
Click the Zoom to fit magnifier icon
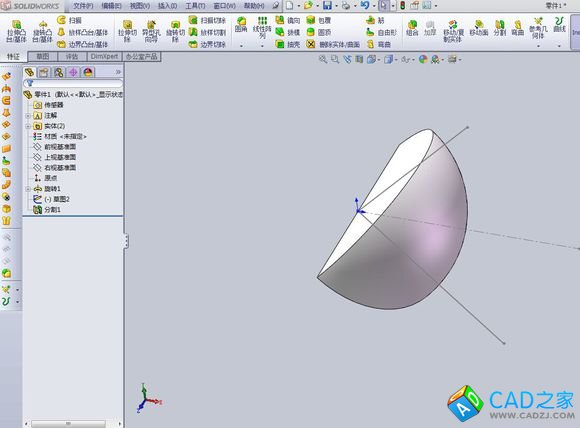323,59
